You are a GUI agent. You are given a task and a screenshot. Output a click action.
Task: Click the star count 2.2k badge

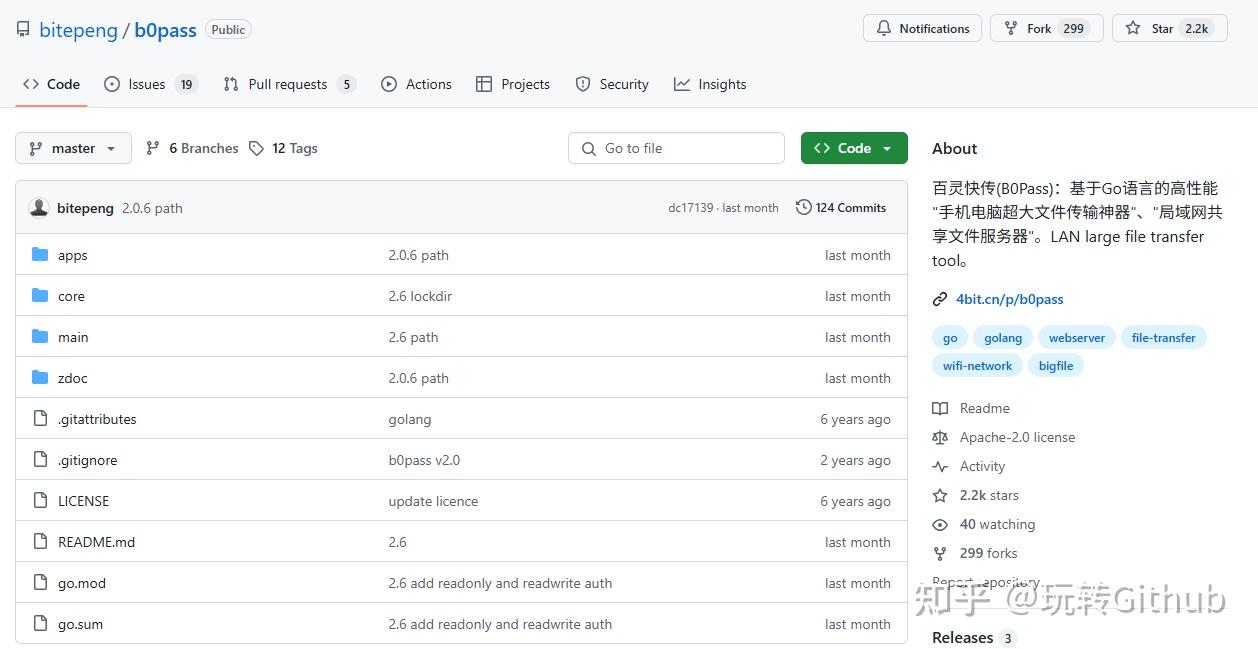tap(1196, 29)
